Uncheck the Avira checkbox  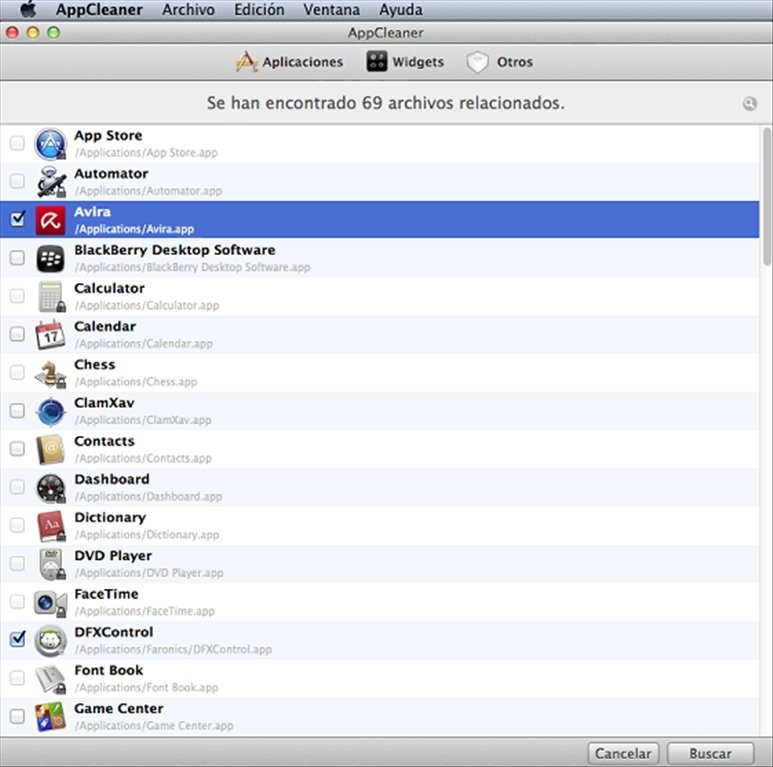tap(18, 218)
